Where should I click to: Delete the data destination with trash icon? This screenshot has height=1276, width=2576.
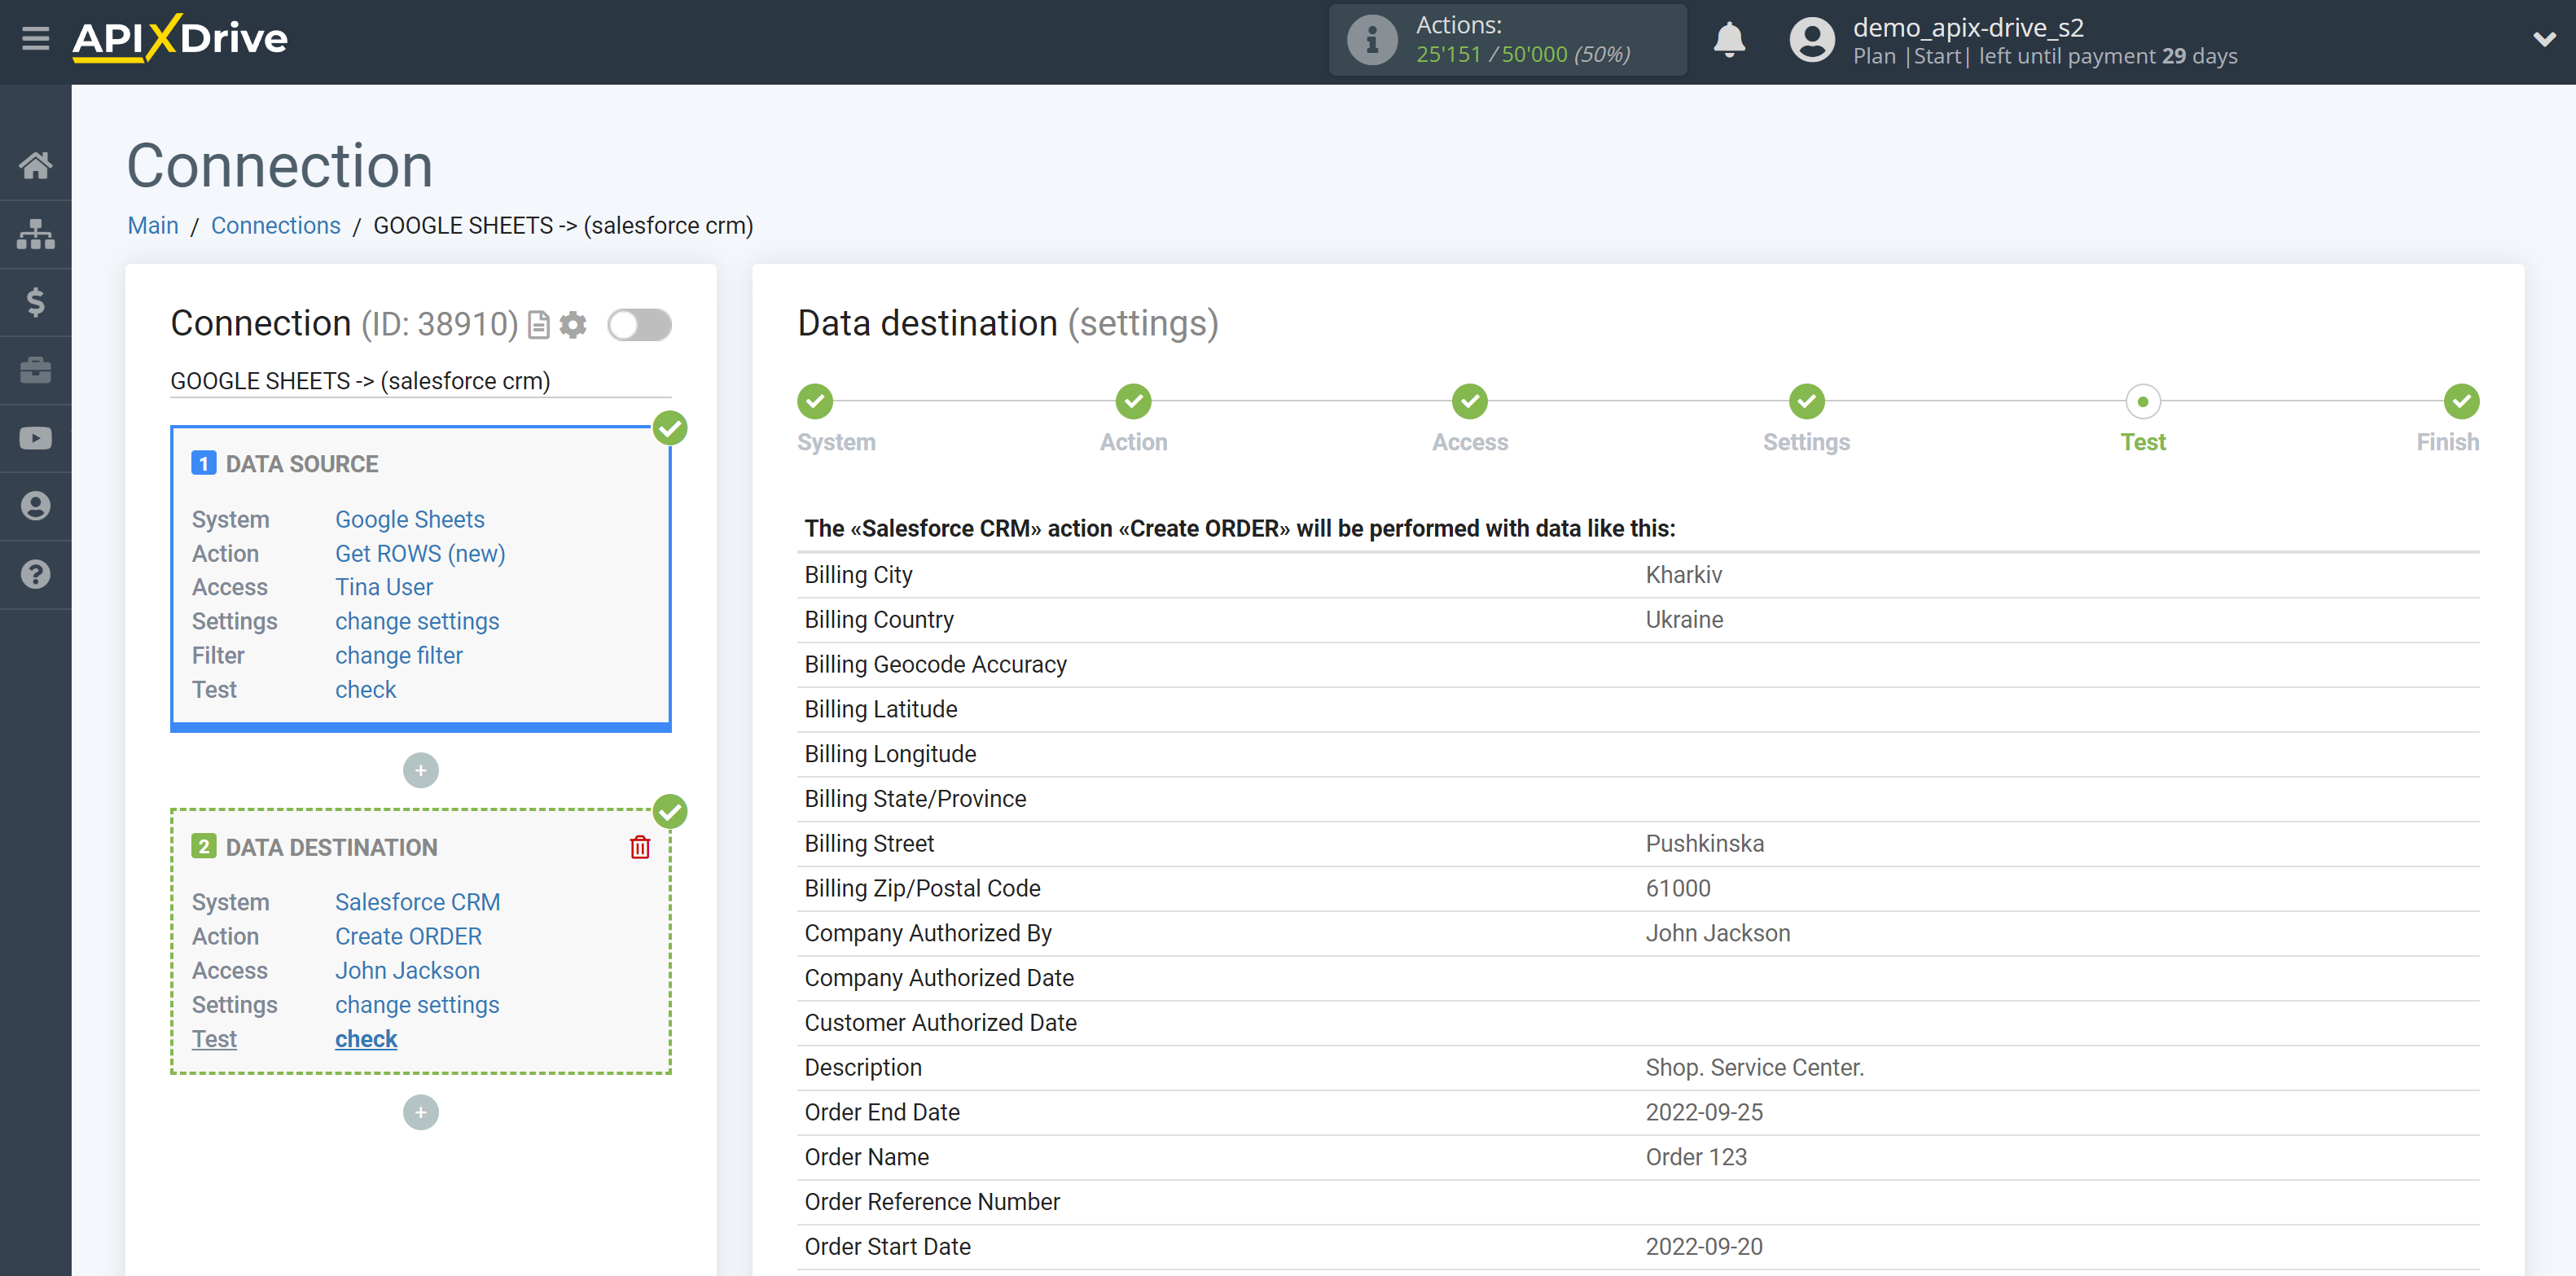click(x=640, y=847)
